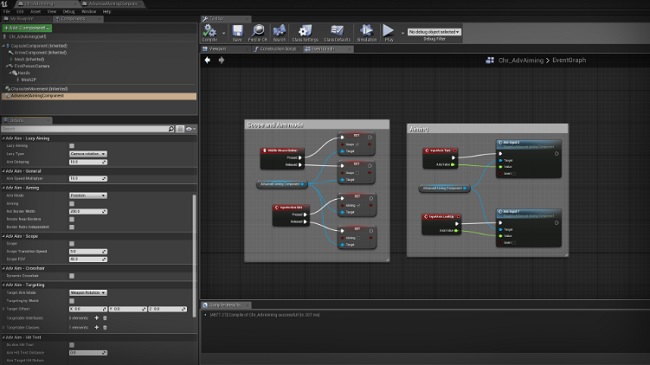
Task: Open Find in CB magnifier icon
Action: click(x=258, y=31)
